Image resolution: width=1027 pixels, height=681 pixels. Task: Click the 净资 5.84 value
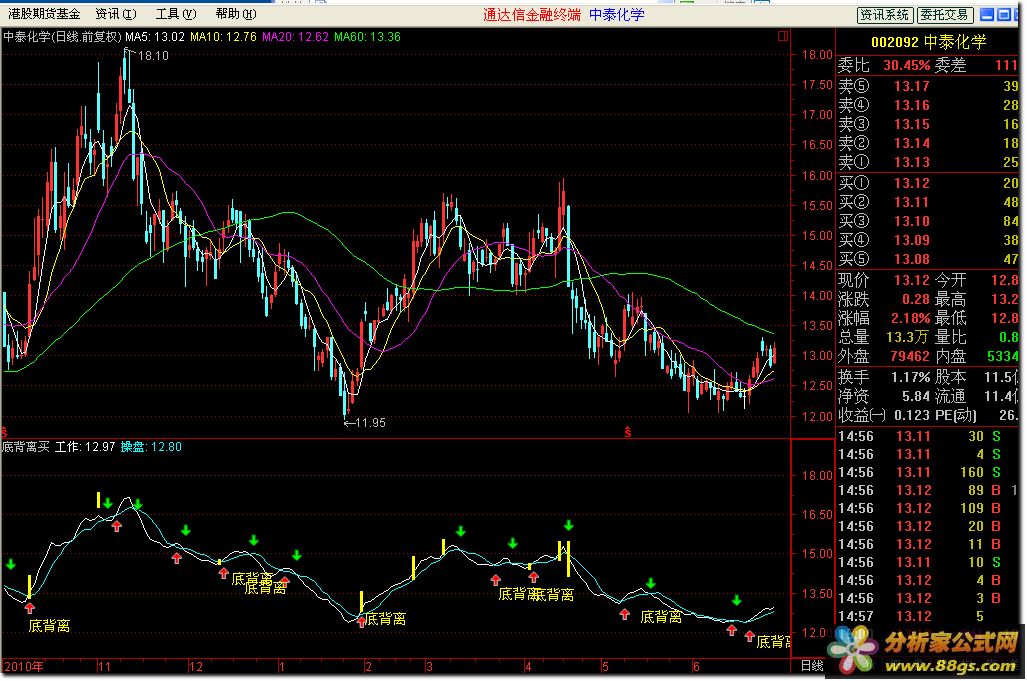point(916,396)
